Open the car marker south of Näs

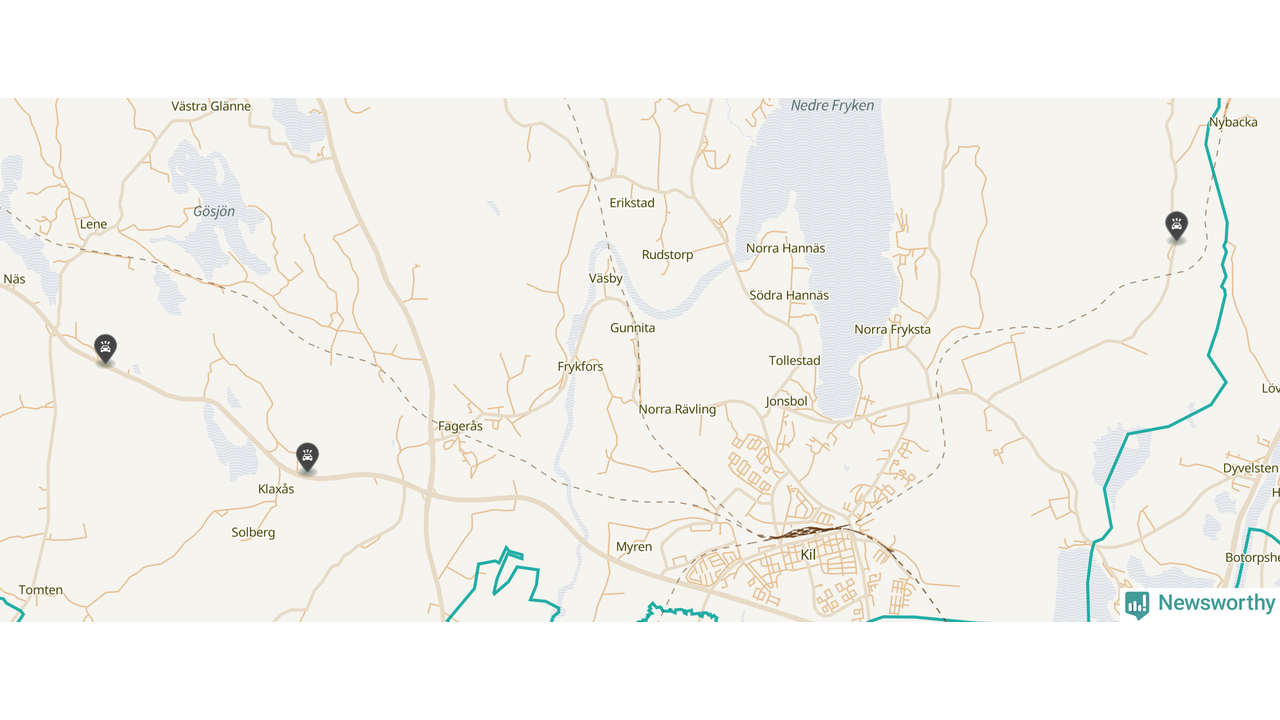(x=105, y=349)
